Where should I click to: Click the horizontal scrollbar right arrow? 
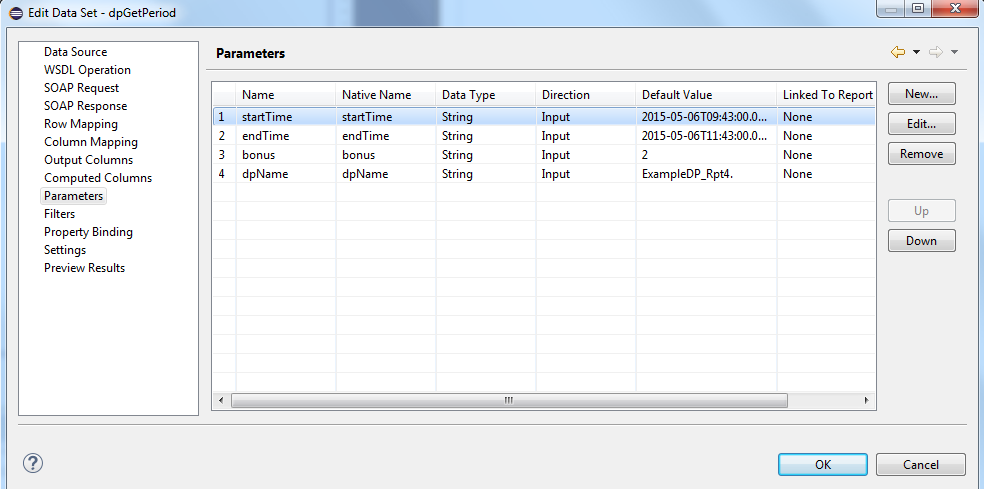(x=866, y=400)
